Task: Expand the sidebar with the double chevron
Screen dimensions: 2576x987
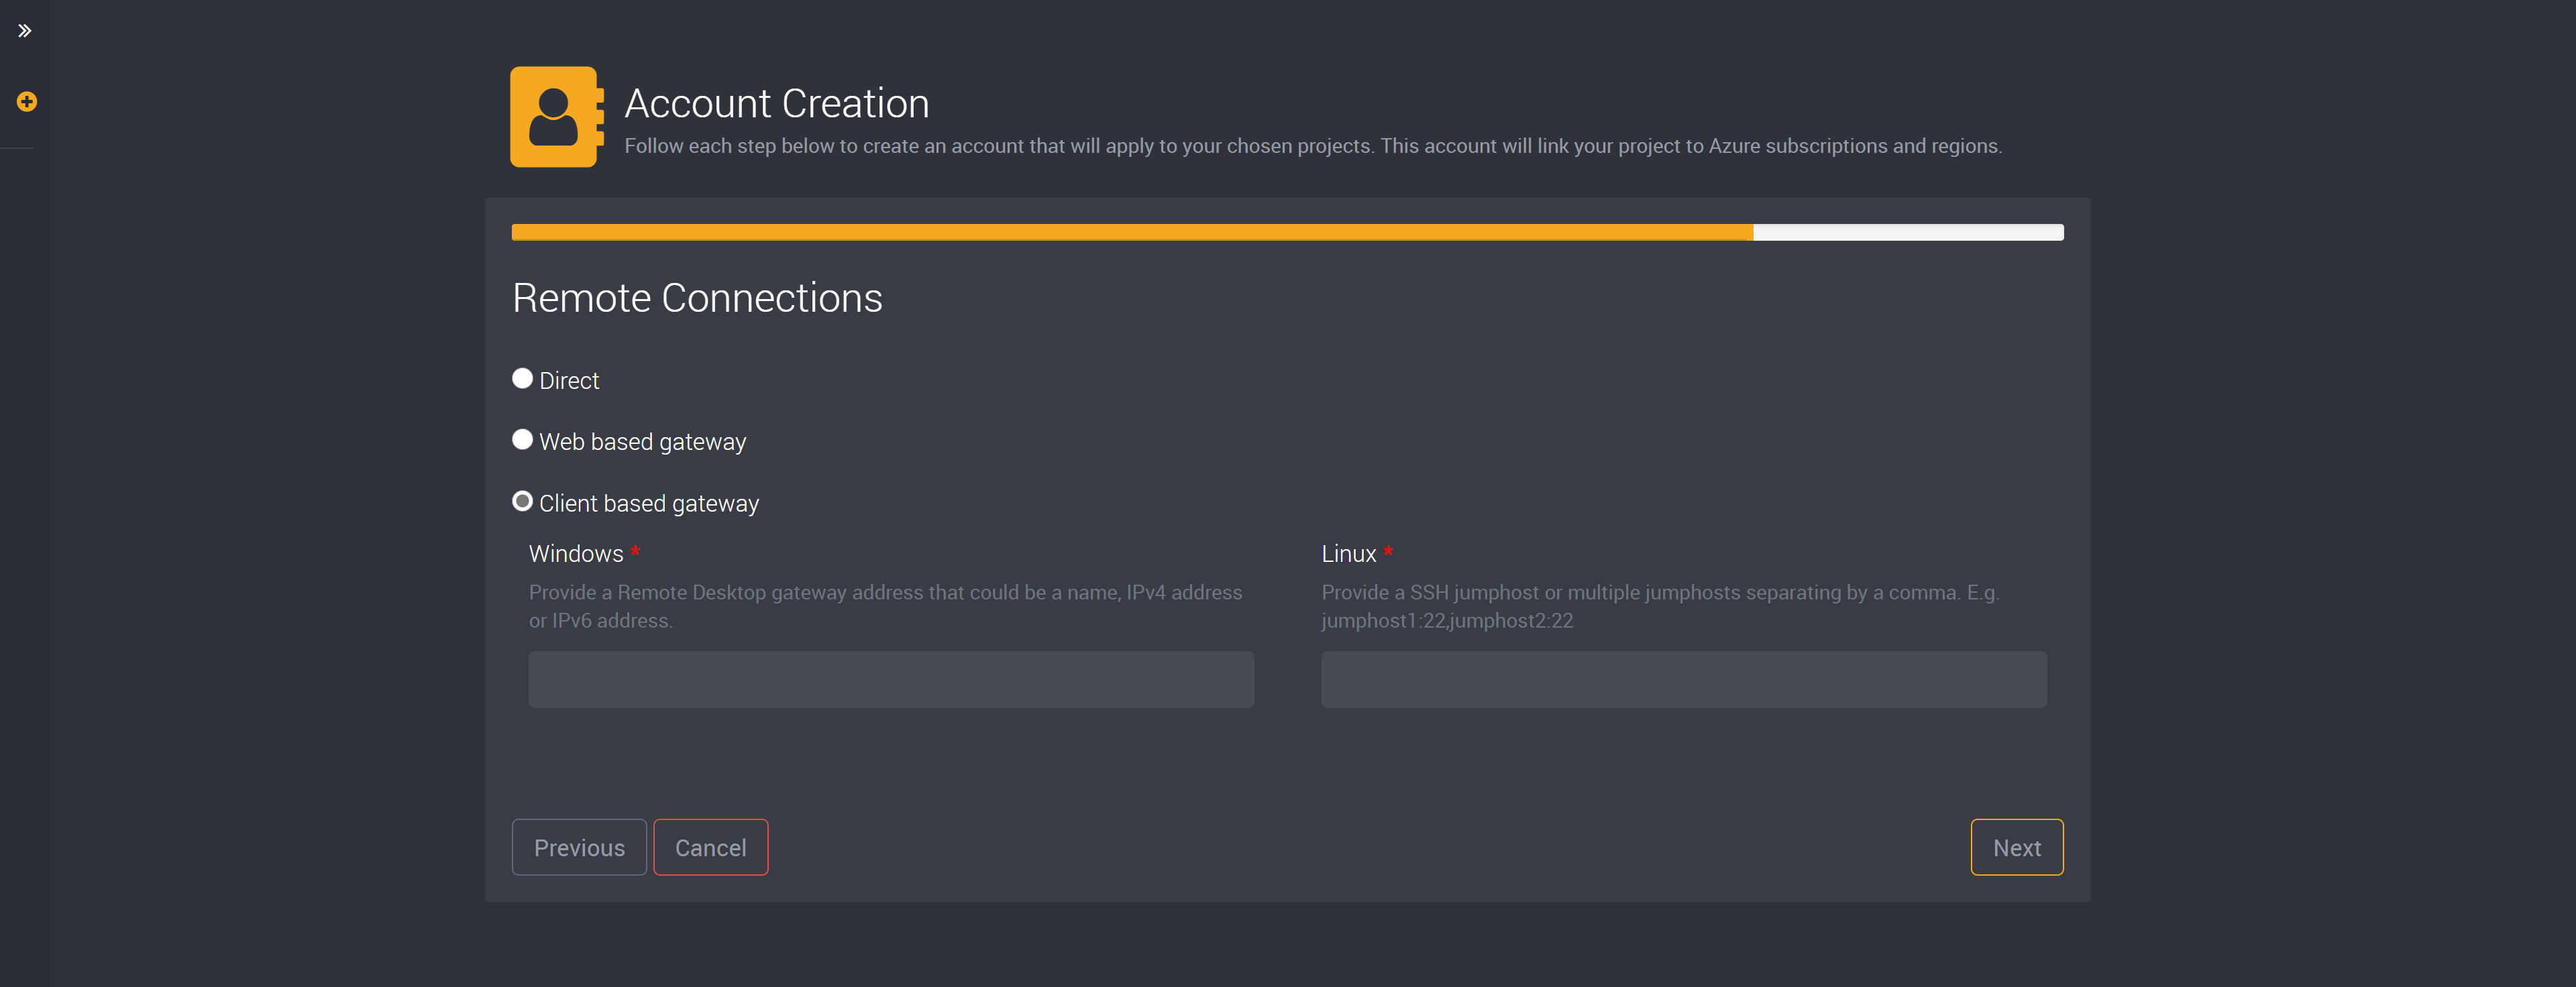Action: (x=25, y=31)
